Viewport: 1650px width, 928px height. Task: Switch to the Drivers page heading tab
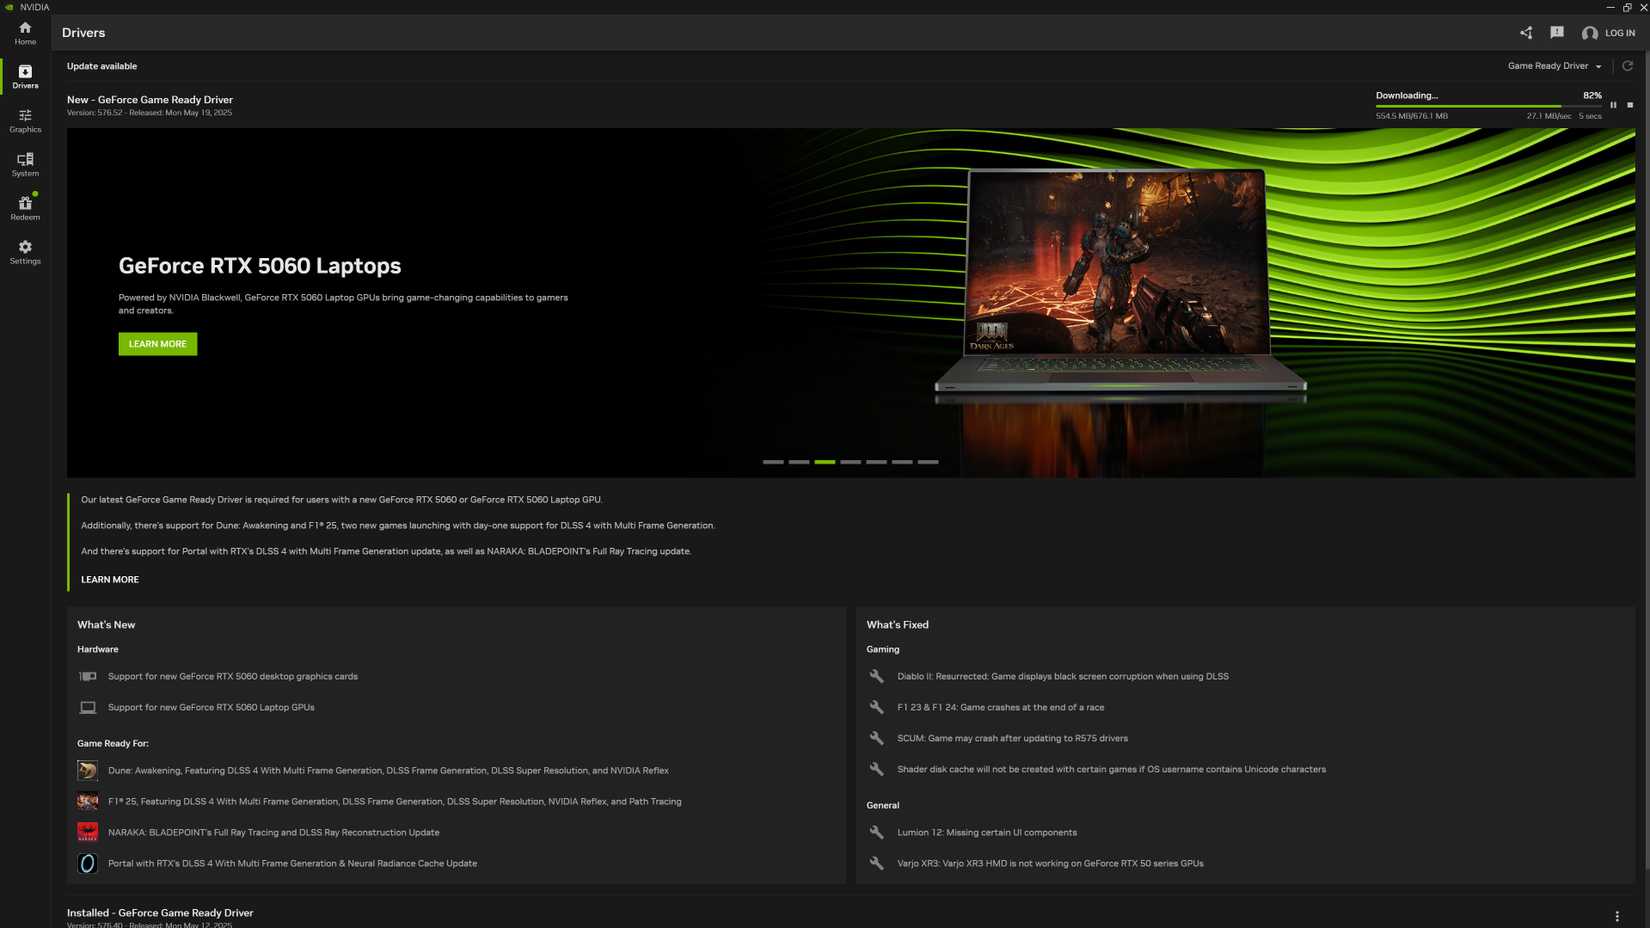[x=83, y=32]
